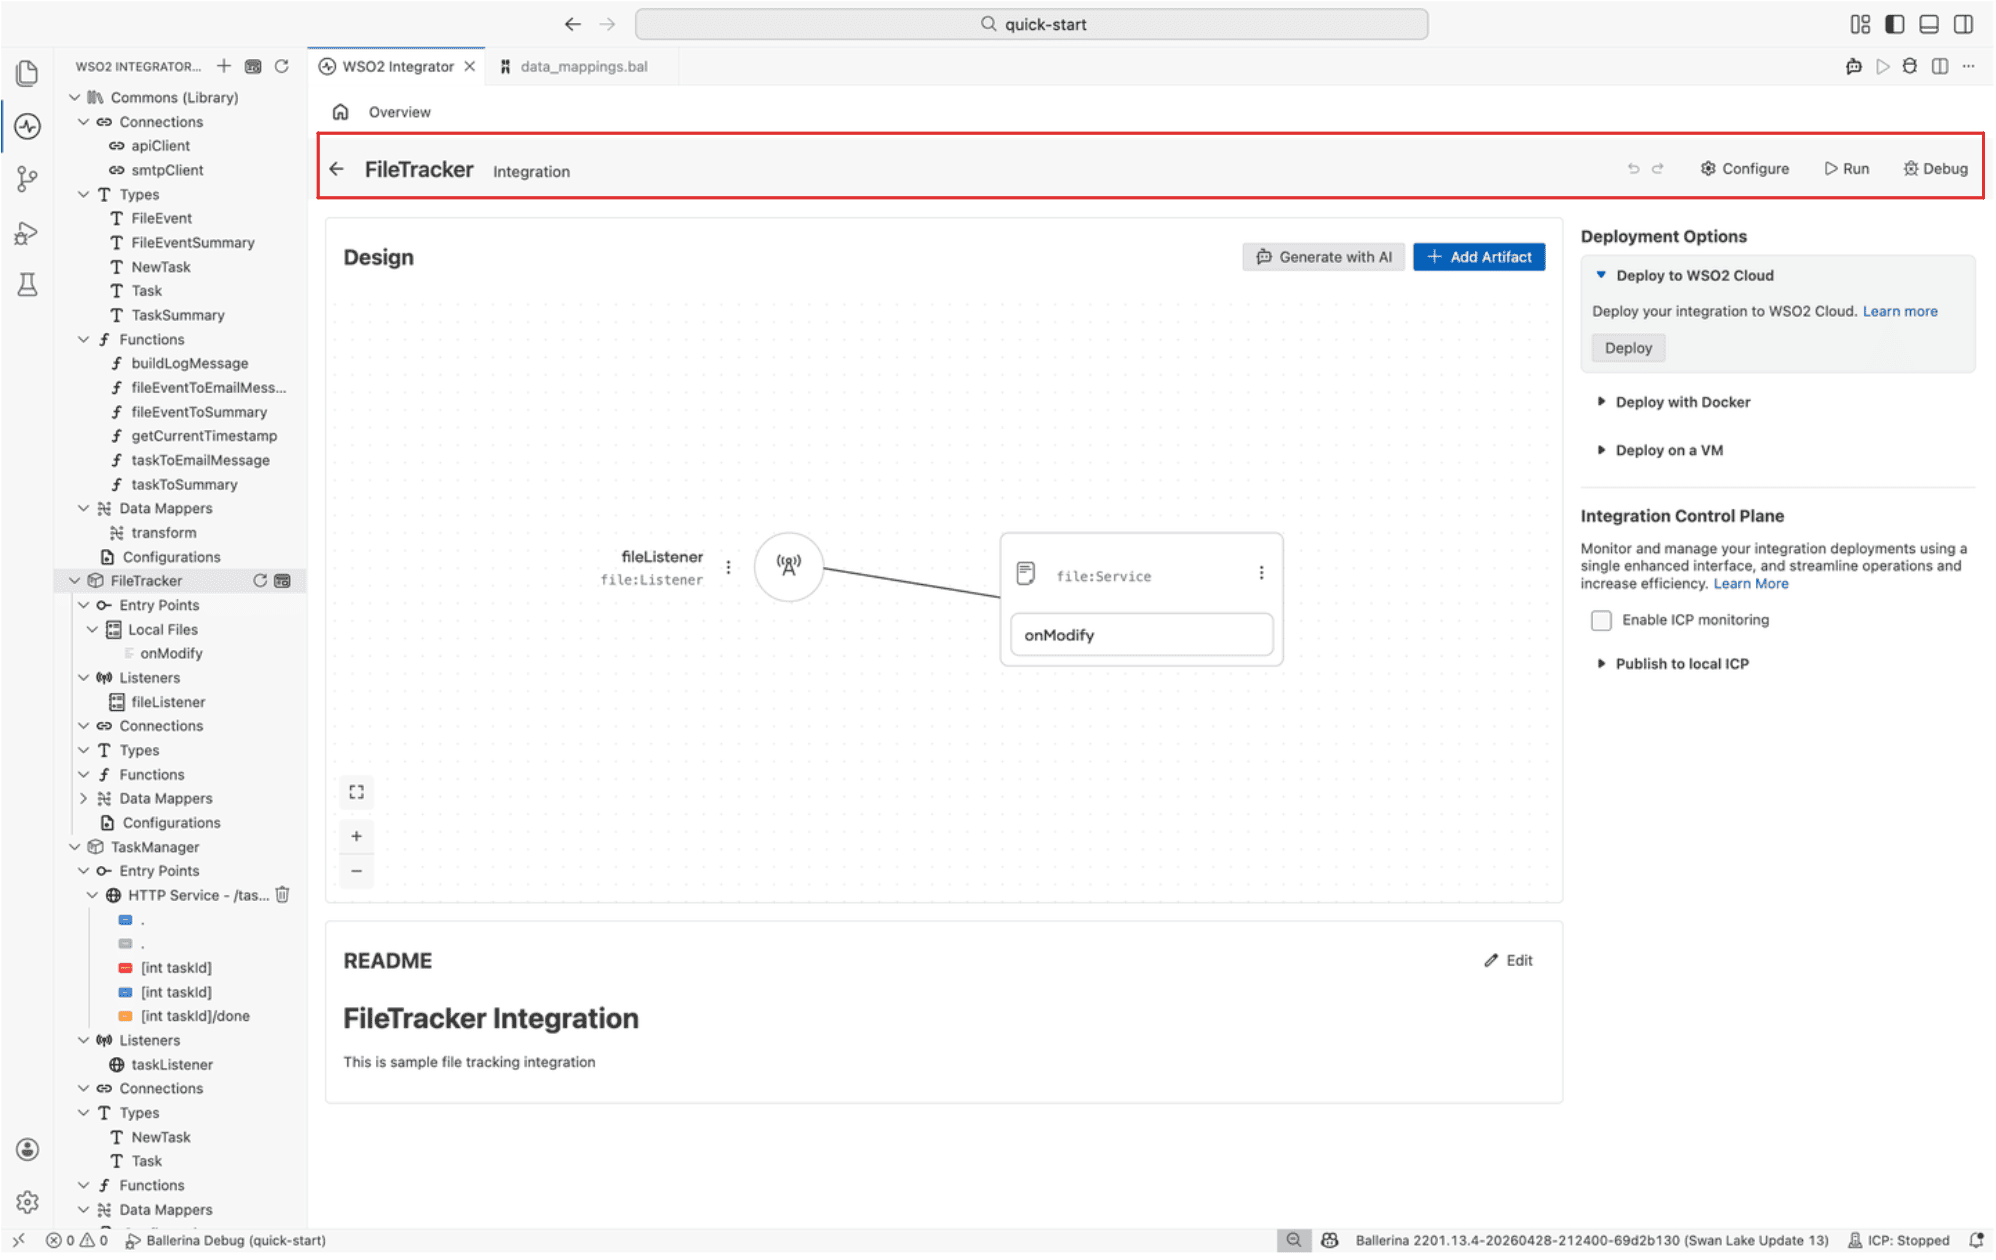The image size is (1996, 1260).
Task: Open the editor More Actions ellipsis
Action: (1968, 66)
